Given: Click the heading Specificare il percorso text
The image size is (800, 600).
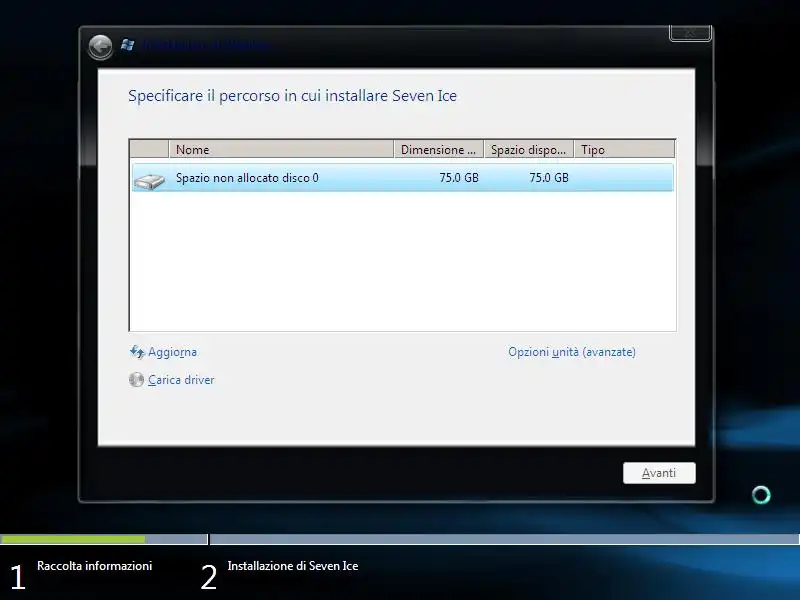Looking at the screenshot, I should tap(292, 96).
